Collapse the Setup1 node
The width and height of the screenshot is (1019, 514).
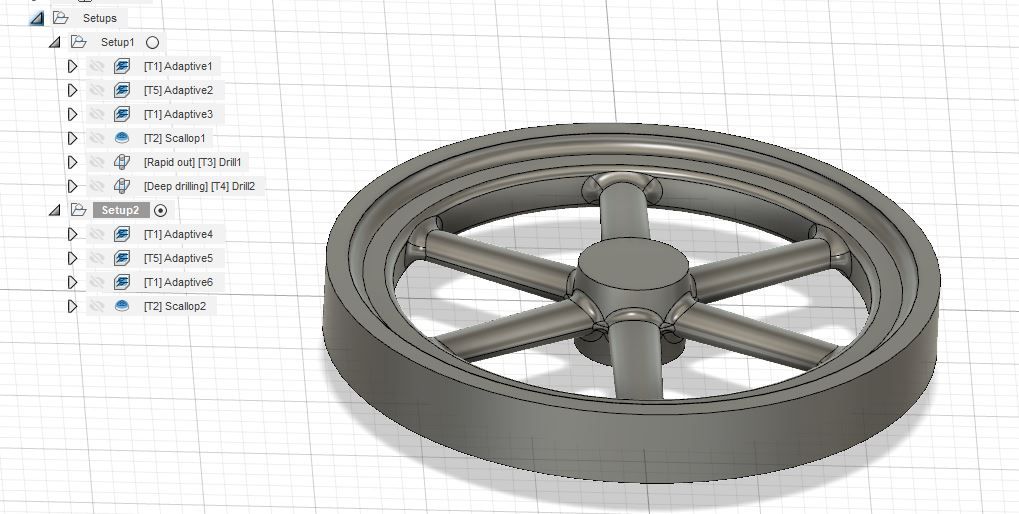[x=55, y=43]
